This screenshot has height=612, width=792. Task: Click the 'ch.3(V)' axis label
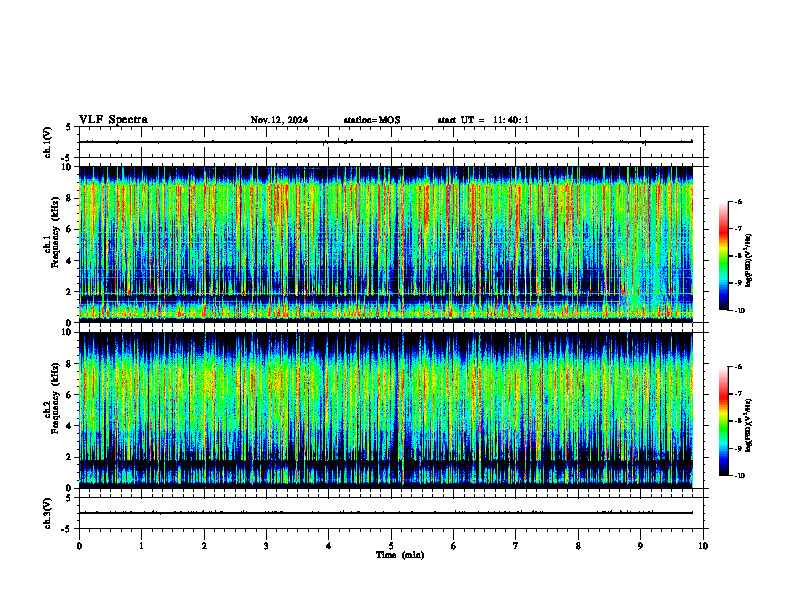48,514
